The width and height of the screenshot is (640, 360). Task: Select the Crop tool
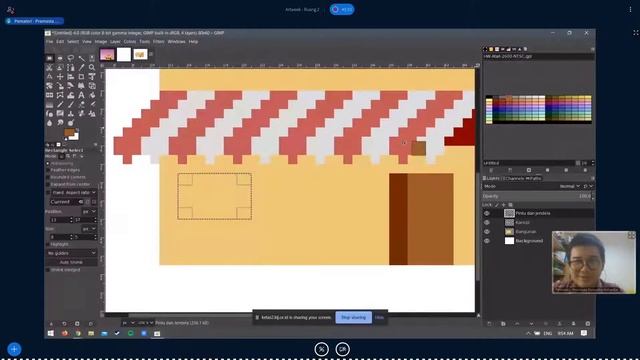click(x=81, y=76)
